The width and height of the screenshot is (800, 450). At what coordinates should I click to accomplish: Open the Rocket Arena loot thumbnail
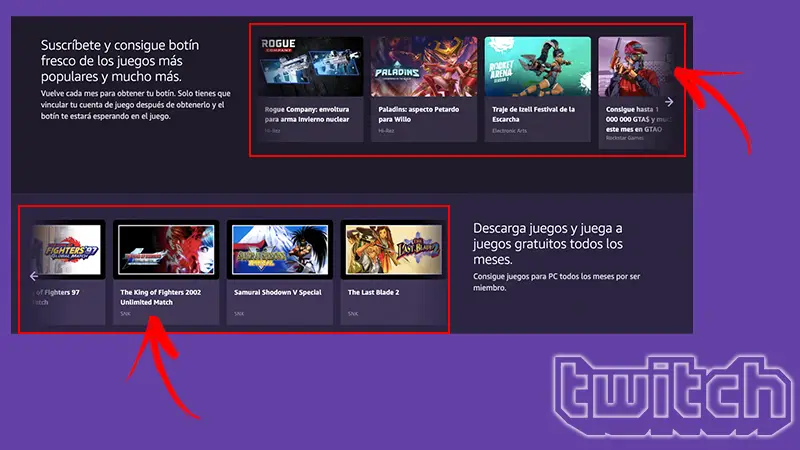(x=538, y=66)
